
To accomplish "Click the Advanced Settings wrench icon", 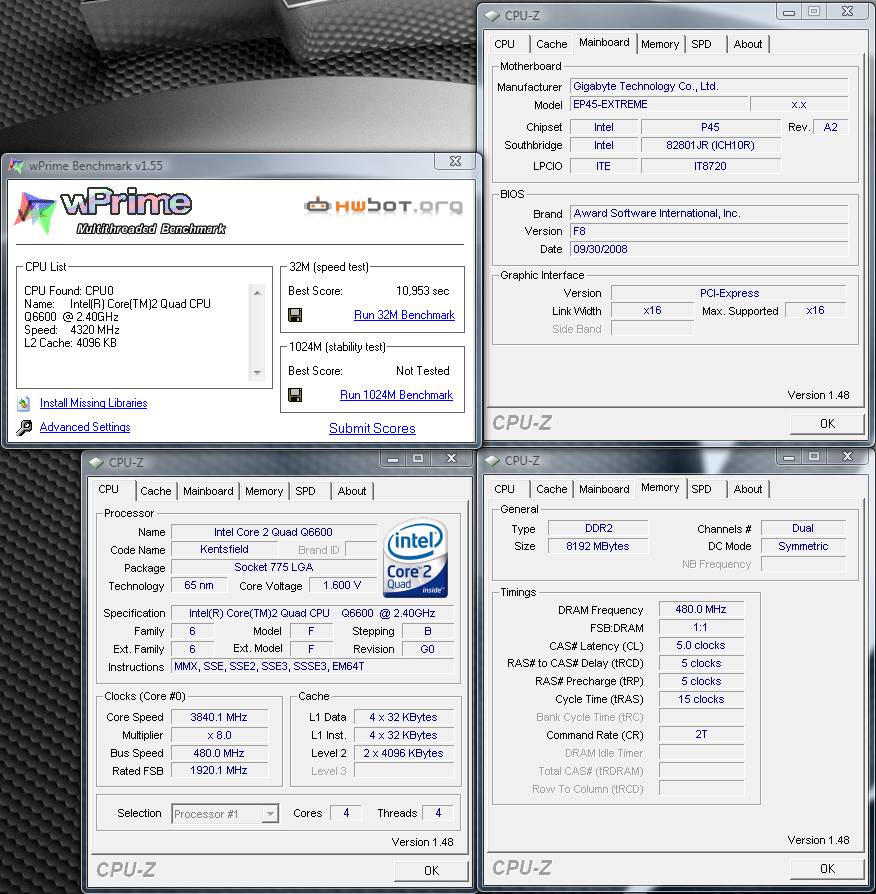I will 24,427.
